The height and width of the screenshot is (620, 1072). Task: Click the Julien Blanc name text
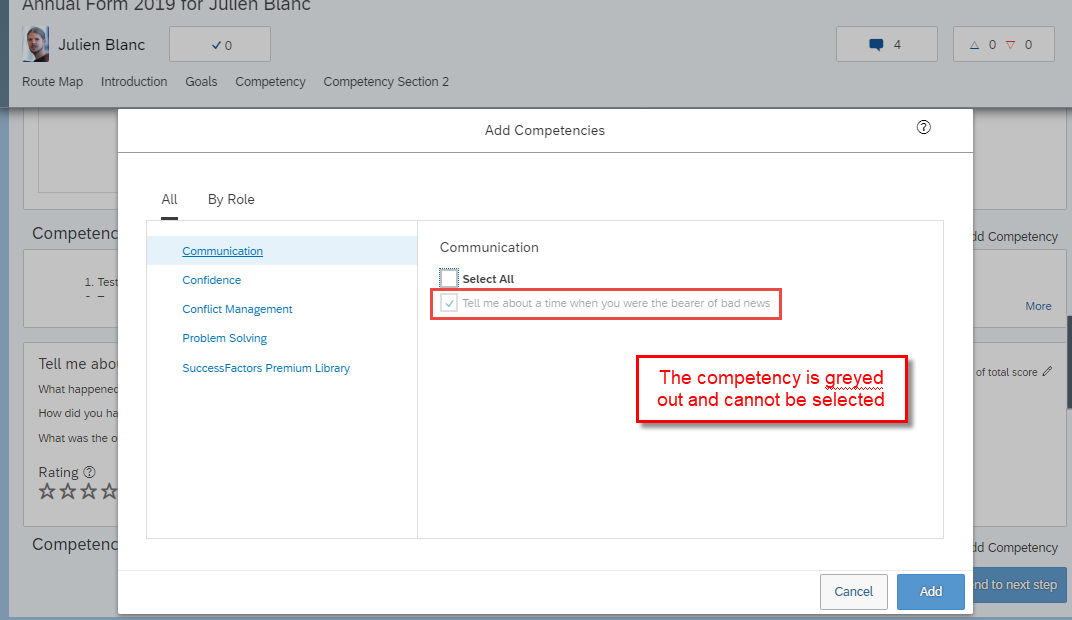(101, 45)
